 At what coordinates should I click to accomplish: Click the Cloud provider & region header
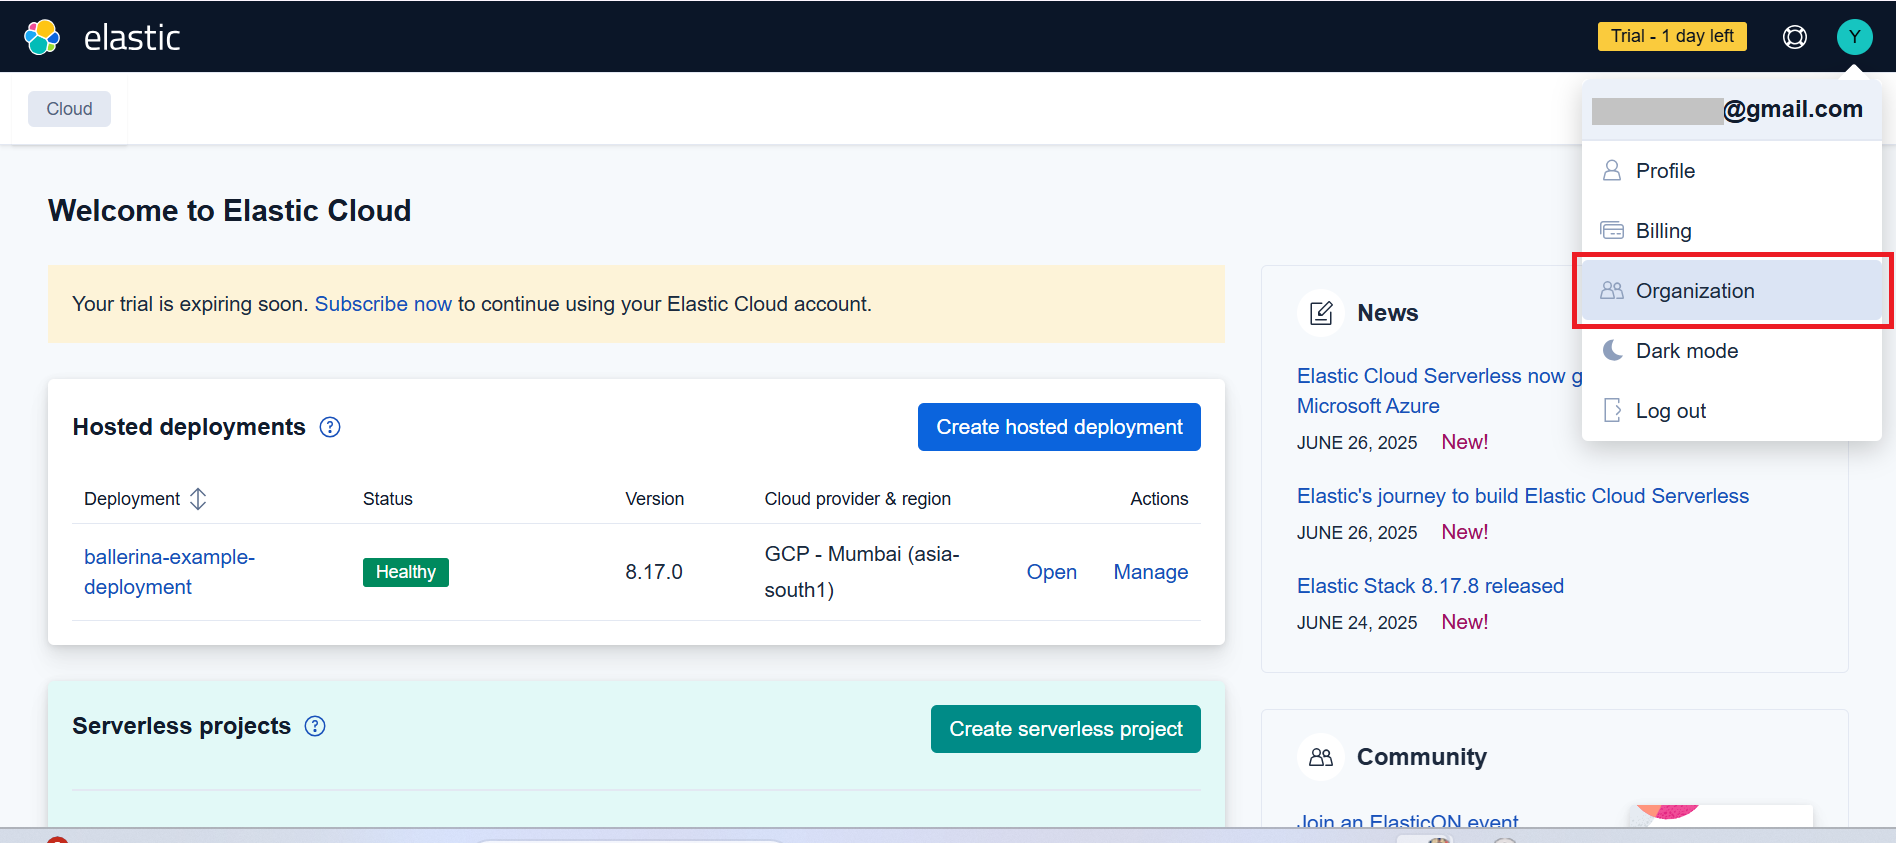[858, 499]
